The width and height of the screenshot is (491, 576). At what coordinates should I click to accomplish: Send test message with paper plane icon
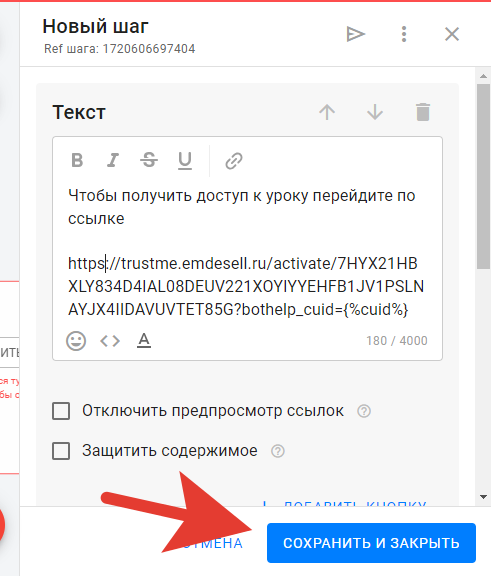point(355,34)
